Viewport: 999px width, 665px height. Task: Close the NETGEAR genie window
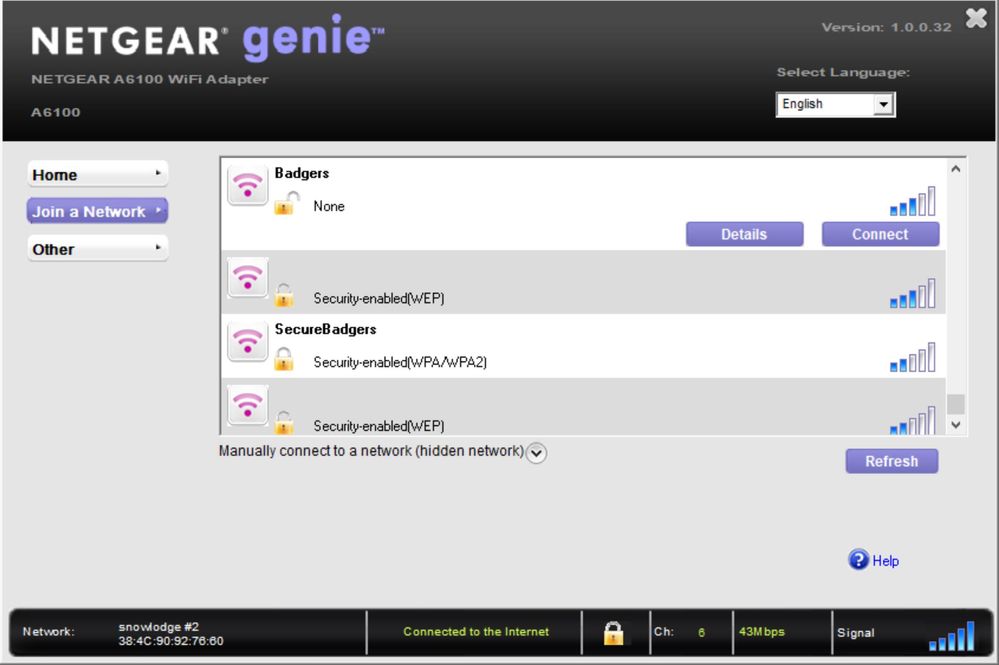coord(975,18)
